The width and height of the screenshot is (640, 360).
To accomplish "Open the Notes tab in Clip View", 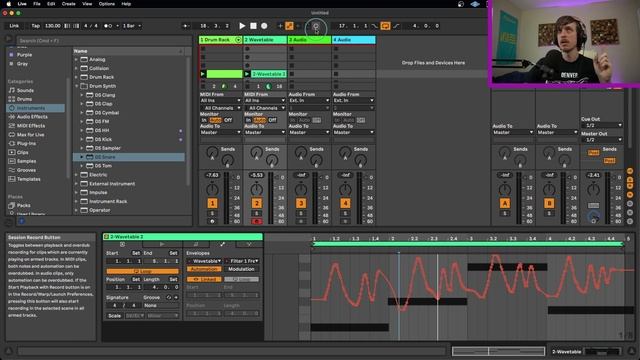I will pyautogui.click(x=196, y=244).
